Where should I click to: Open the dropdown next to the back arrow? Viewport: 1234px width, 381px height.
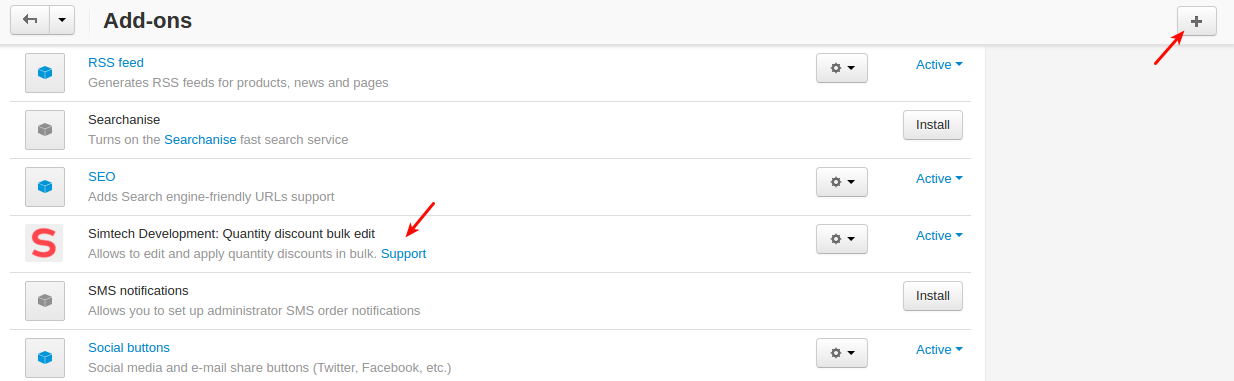(62, 20)
